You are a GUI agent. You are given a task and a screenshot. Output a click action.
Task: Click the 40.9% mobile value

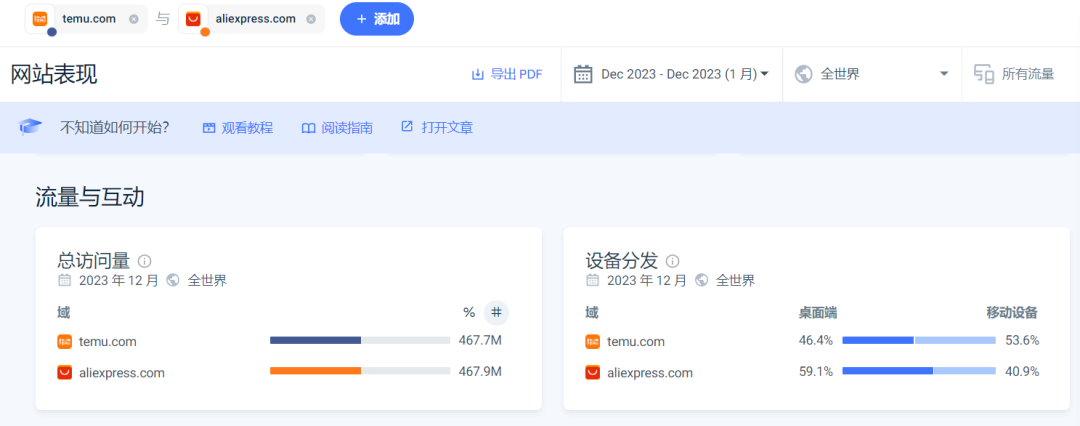(x=1022, y=372)
